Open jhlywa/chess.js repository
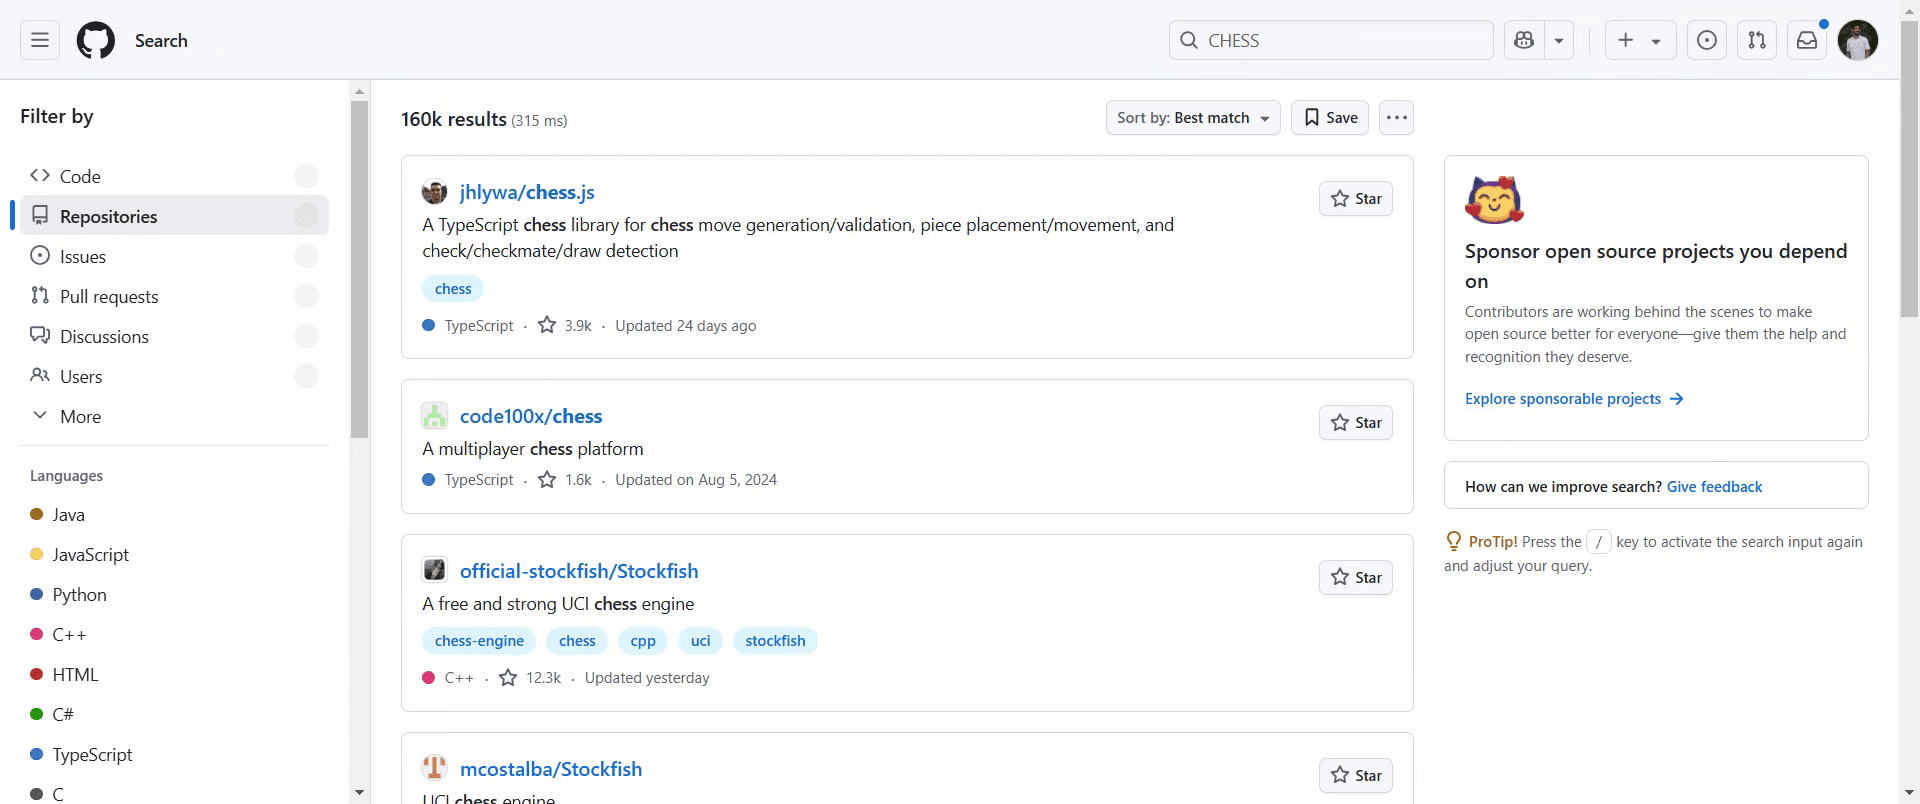The image size is (1920, 804). tap(527, 192)
